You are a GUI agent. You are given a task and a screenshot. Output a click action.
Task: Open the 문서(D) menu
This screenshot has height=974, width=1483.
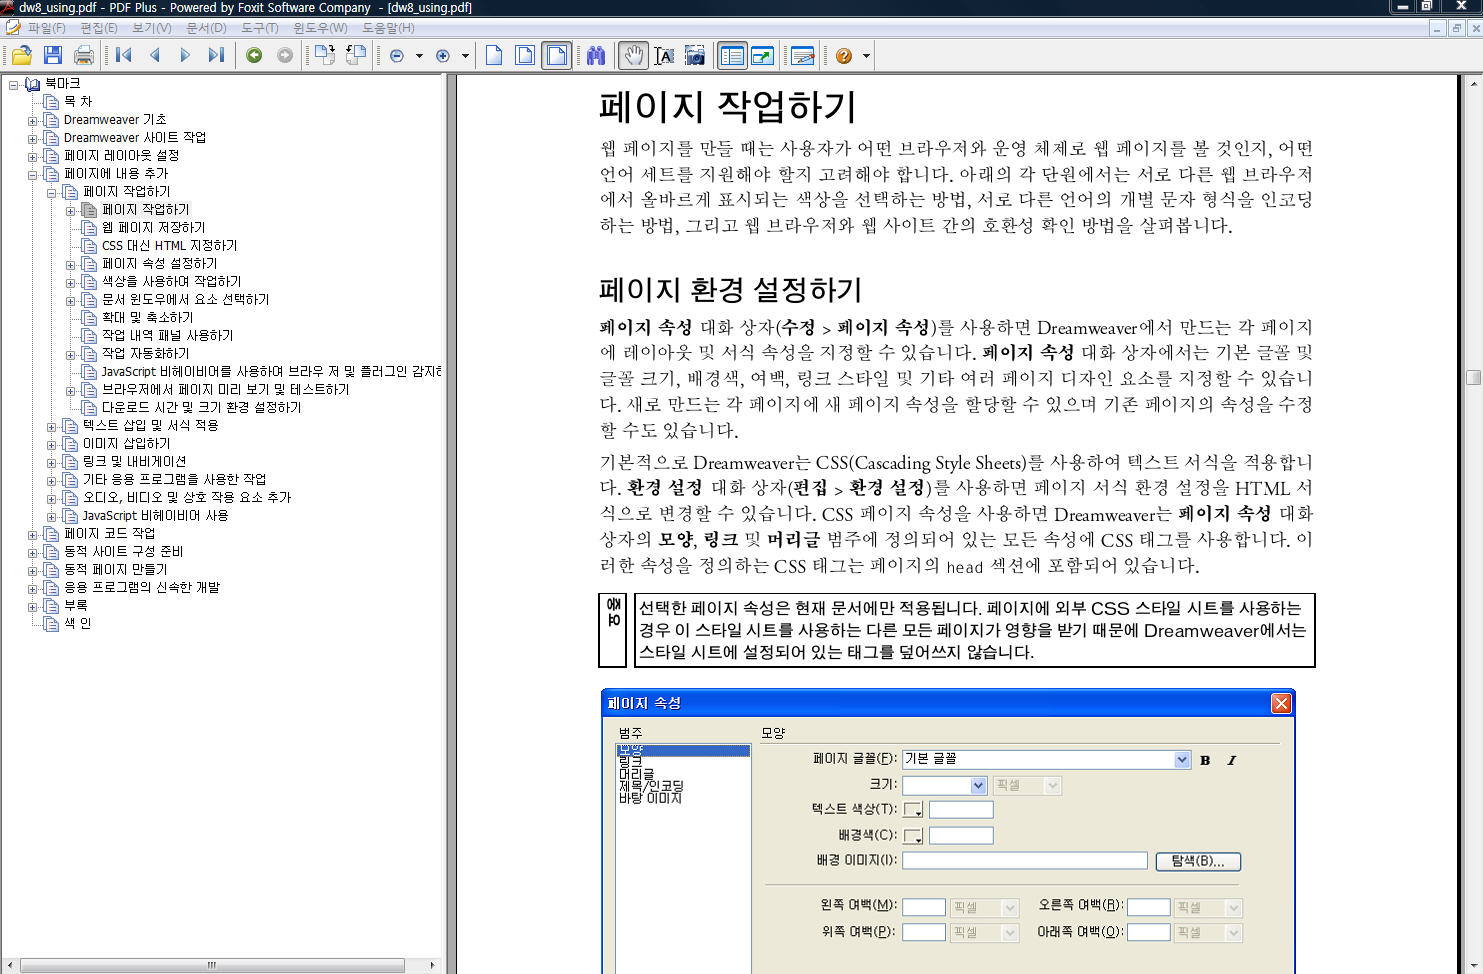[206, 28]
